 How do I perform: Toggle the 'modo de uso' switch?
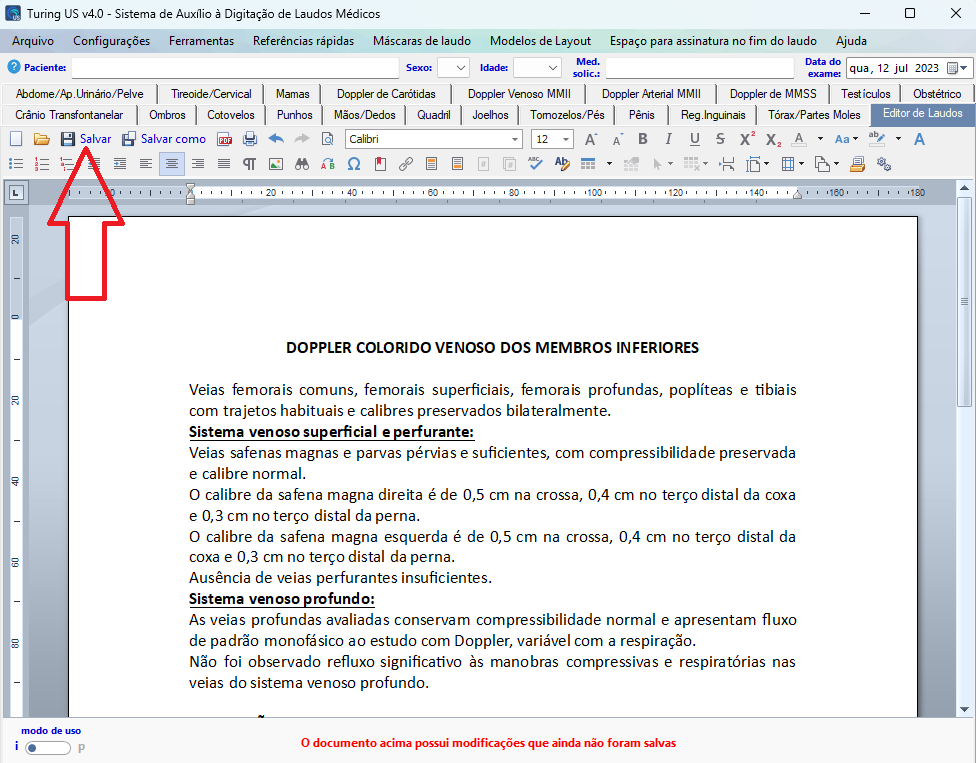coord(48,747)
